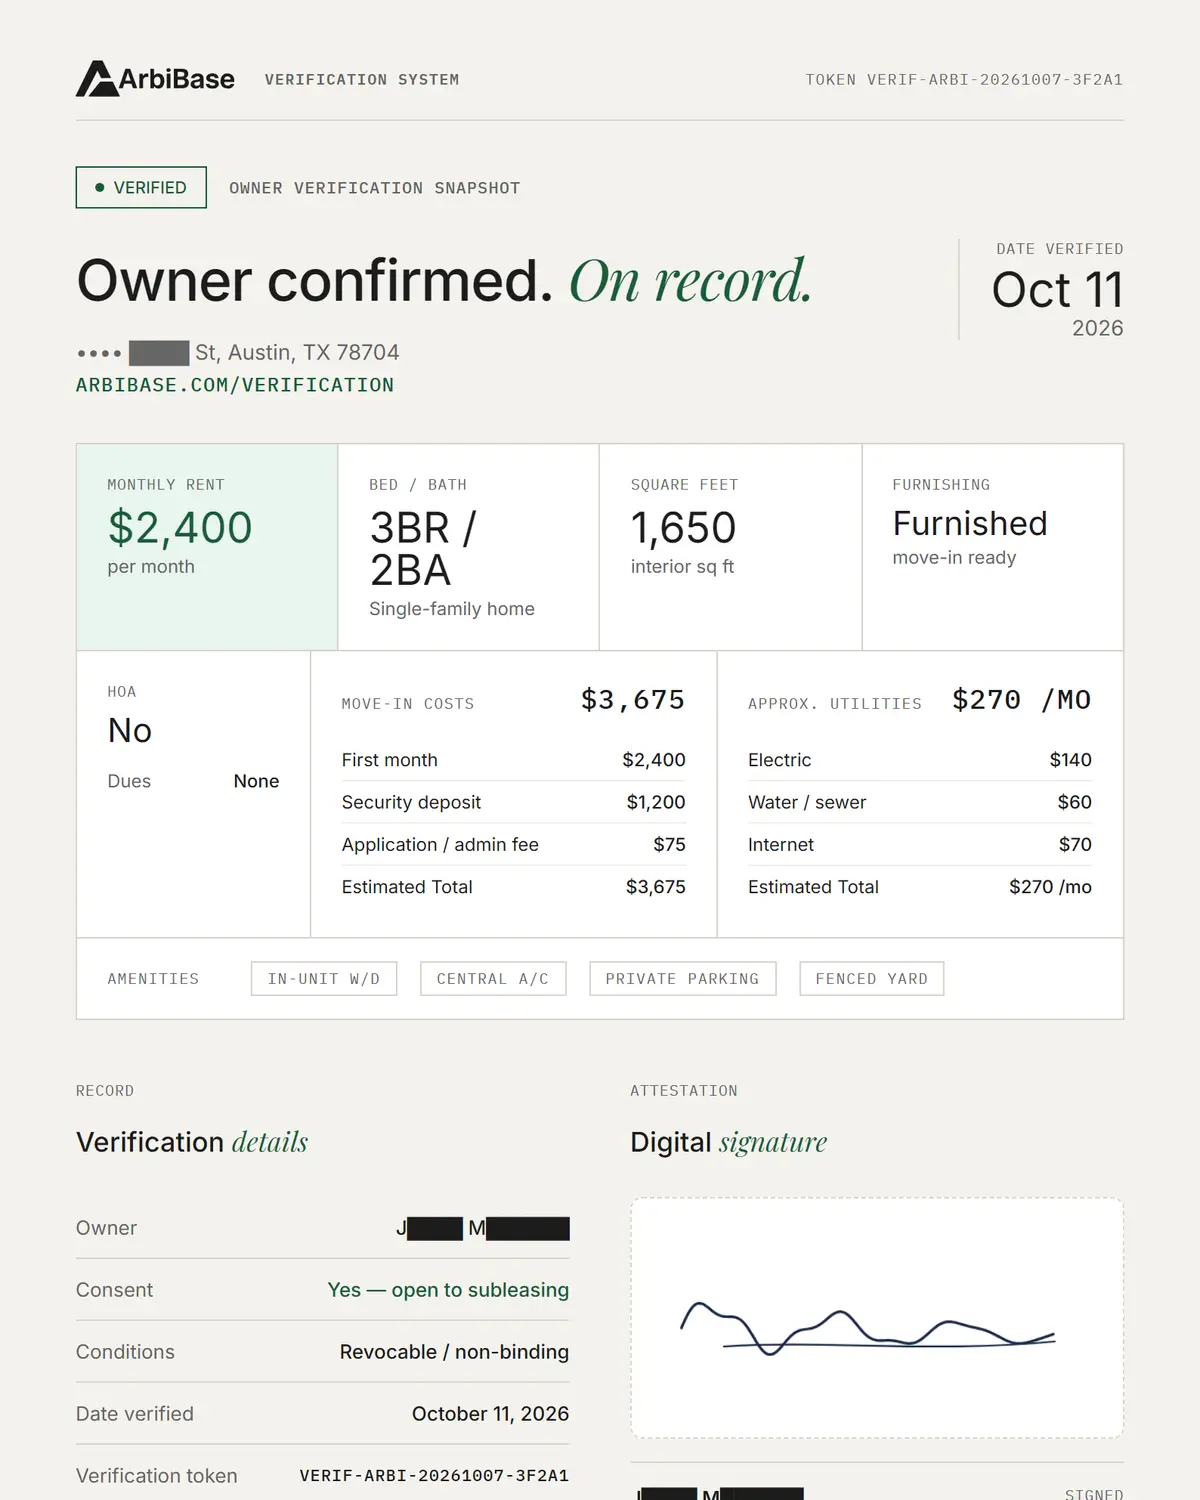Screen dimensions: 1200x1500
Task: Click the Furnished value
Action: click(x=970, y=524)
